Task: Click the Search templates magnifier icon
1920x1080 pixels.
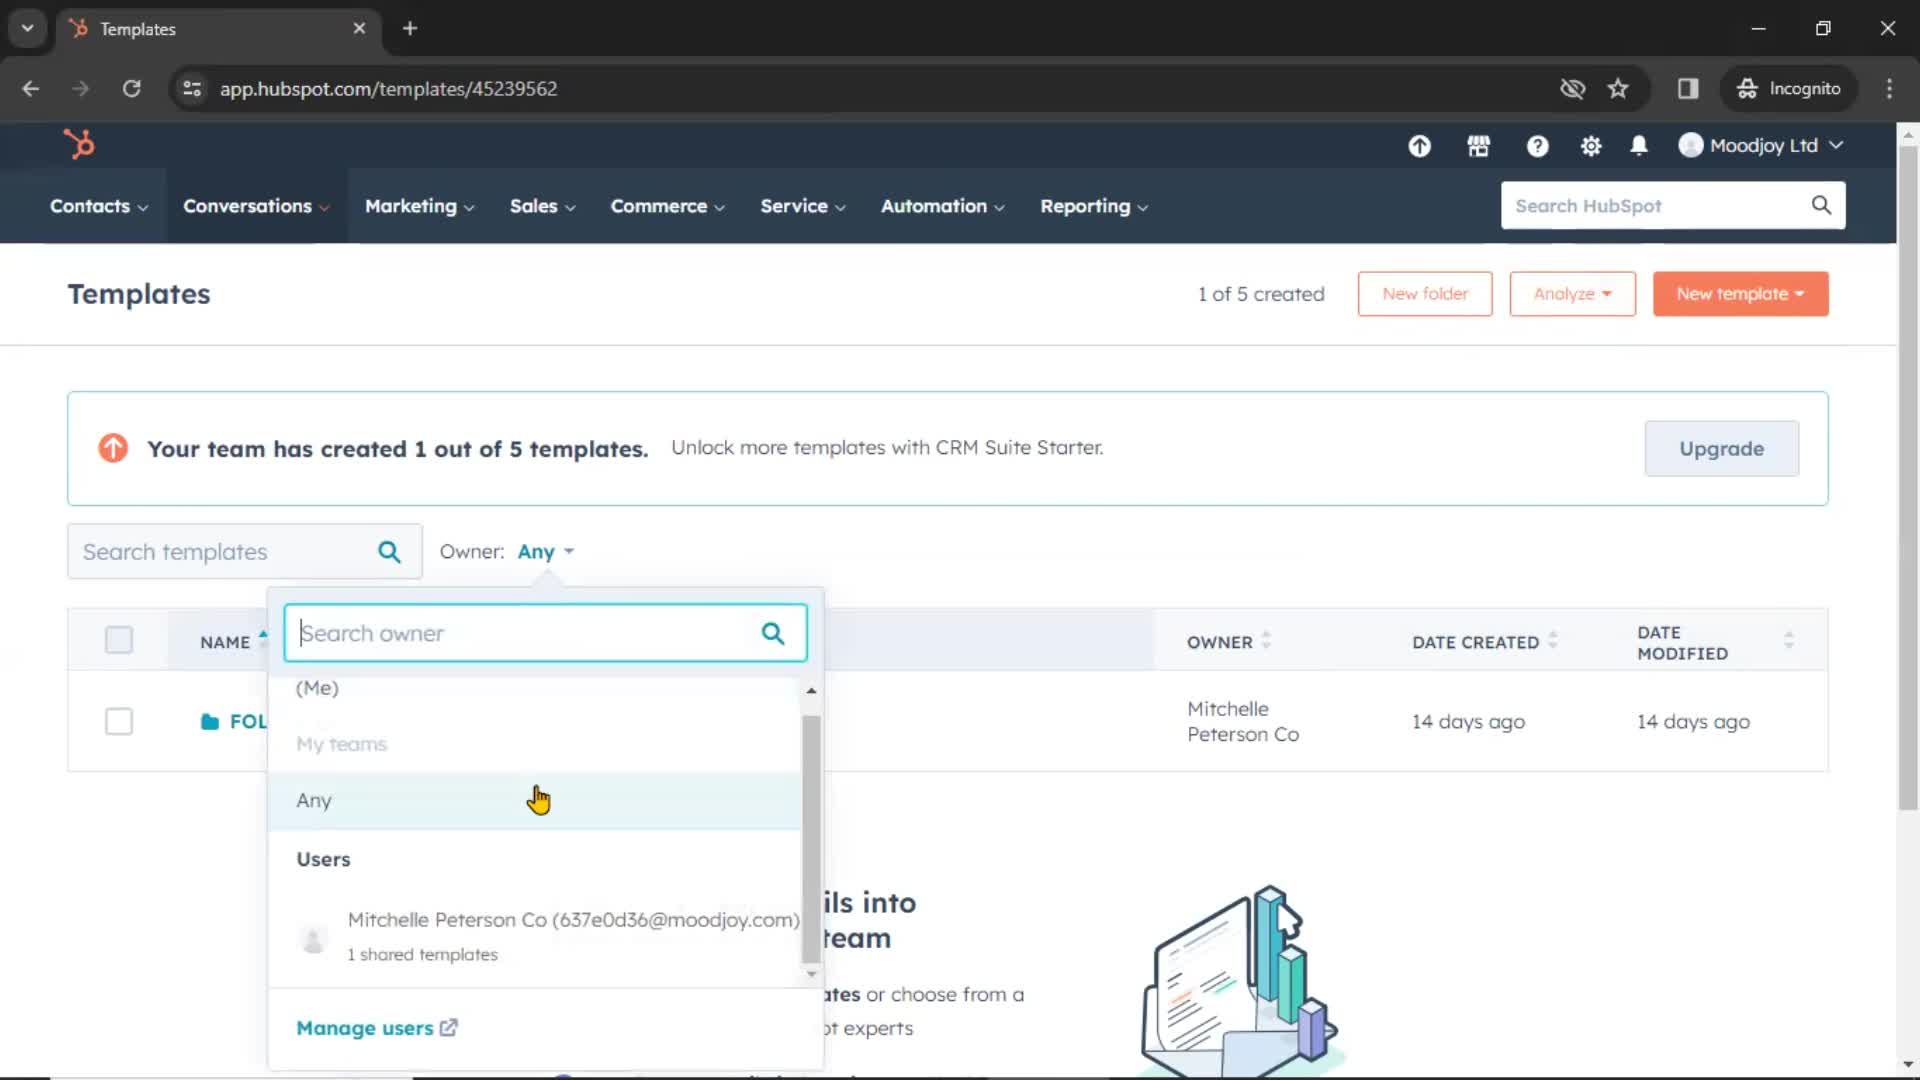Action: click(389, 552)
